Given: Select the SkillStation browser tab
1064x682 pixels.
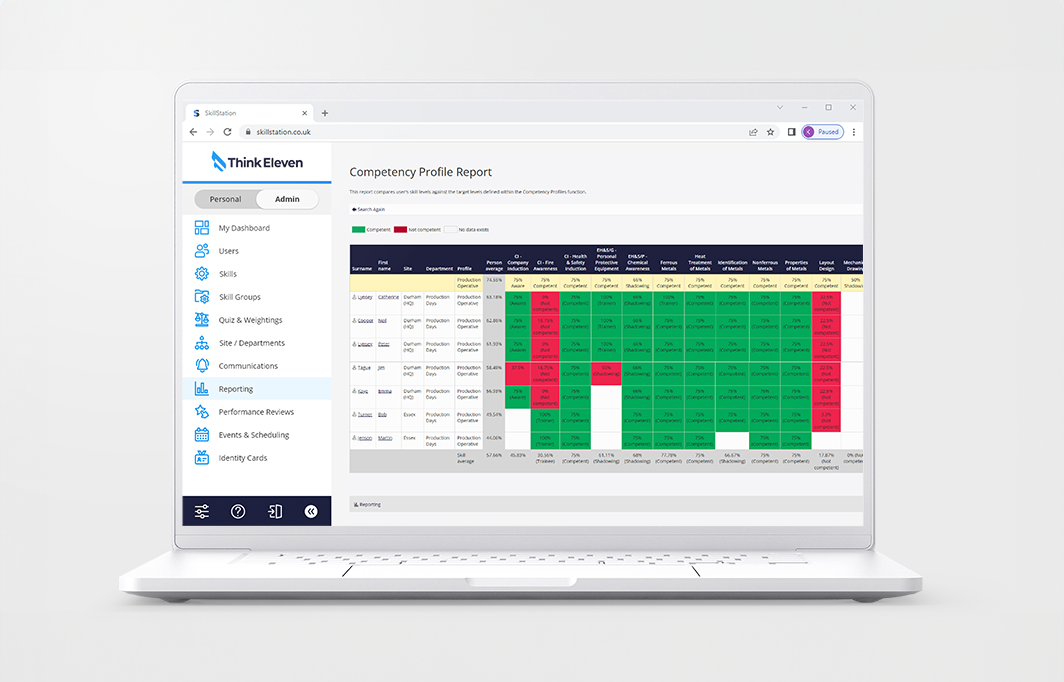Looking at the screenshot, I should click(249, 113).
